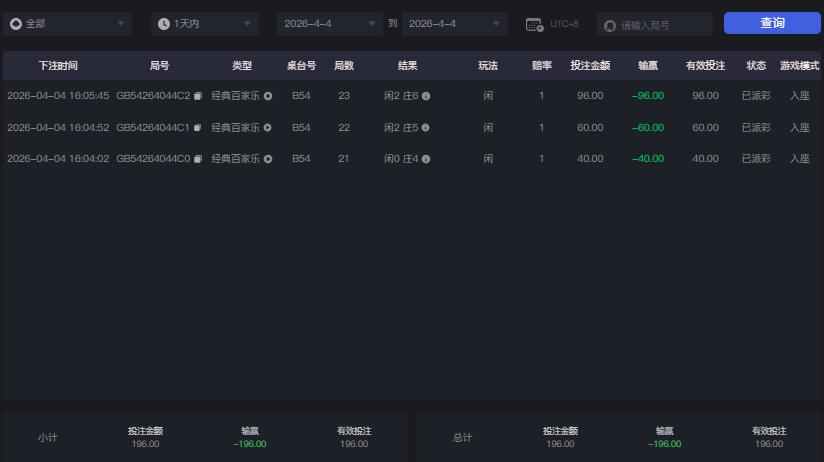Open info icon beside result 闲2 庄5
The width and height of the screenshot is (824, 462).
point(426,128)
